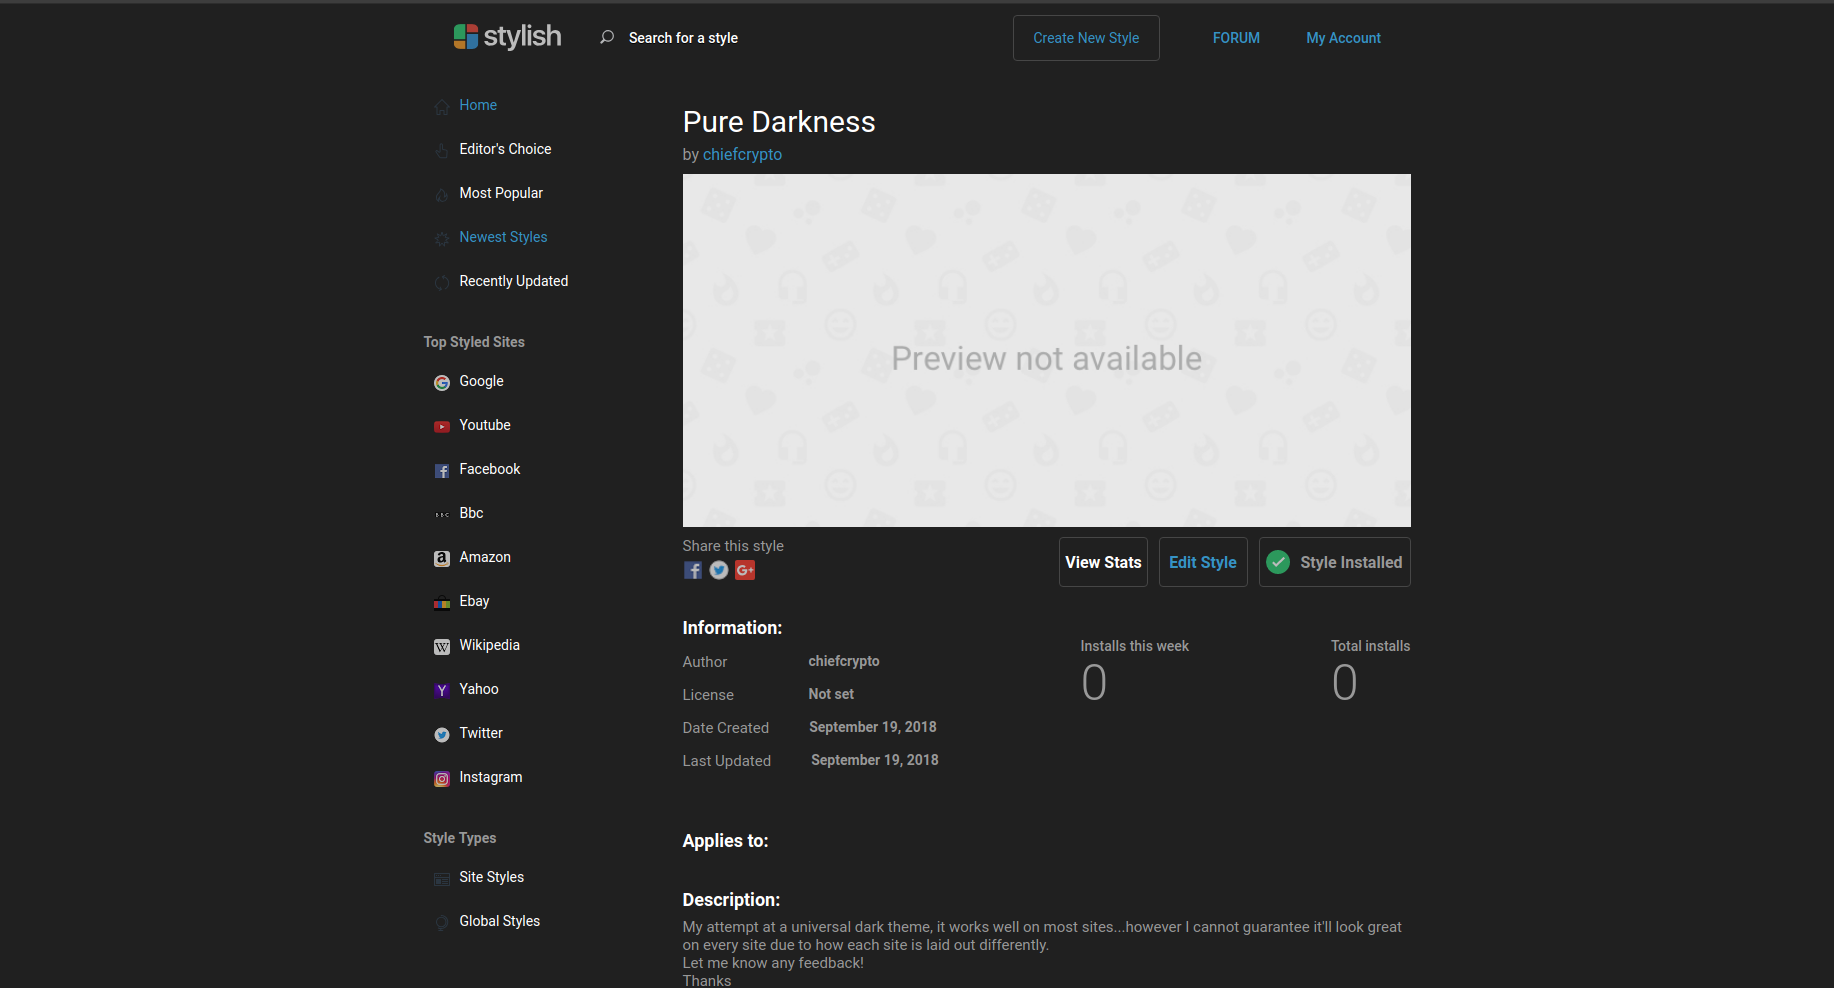
Task: Click the Ebay site icon
Action: pos(442,602)
